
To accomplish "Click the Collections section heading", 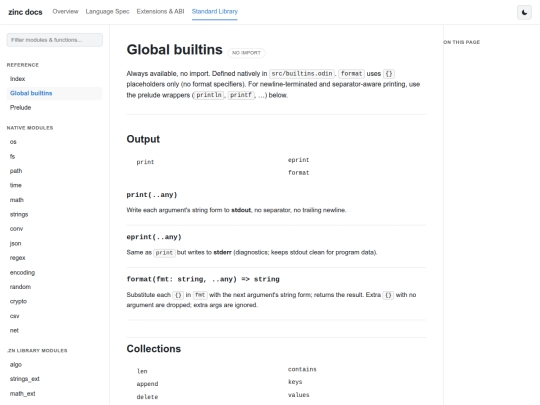I will pyautogui.click(x=154, y=349).
